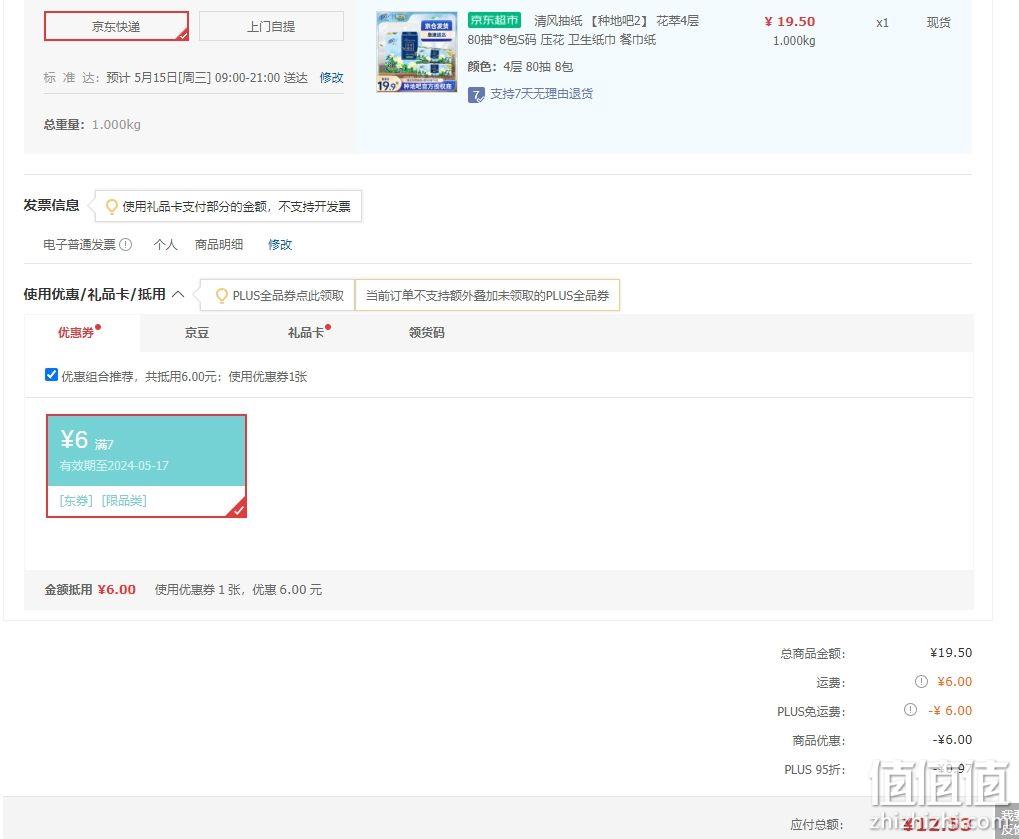The image size is (1019, 839).
Task: Choose 上门自提 pickup option
Action: 271,27
